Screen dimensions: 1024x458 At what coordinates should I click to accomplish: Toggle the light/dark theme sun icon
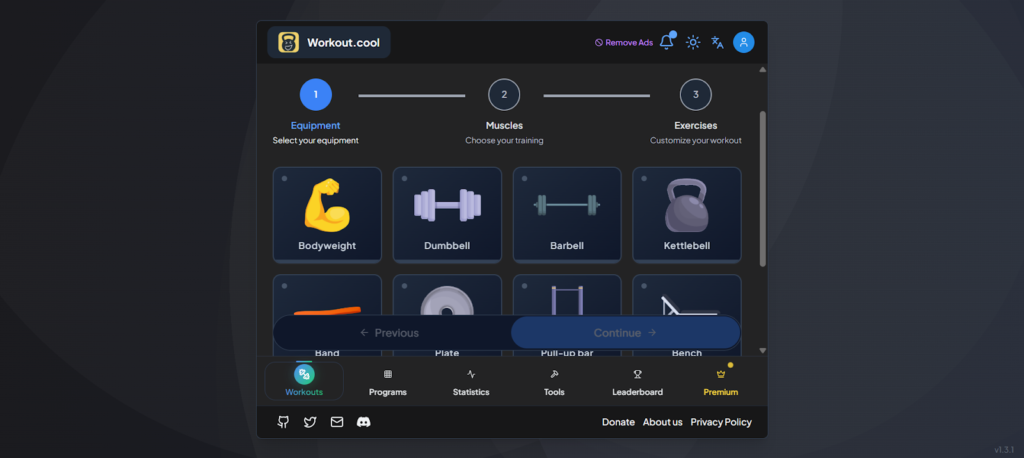(x=693, y=42)
